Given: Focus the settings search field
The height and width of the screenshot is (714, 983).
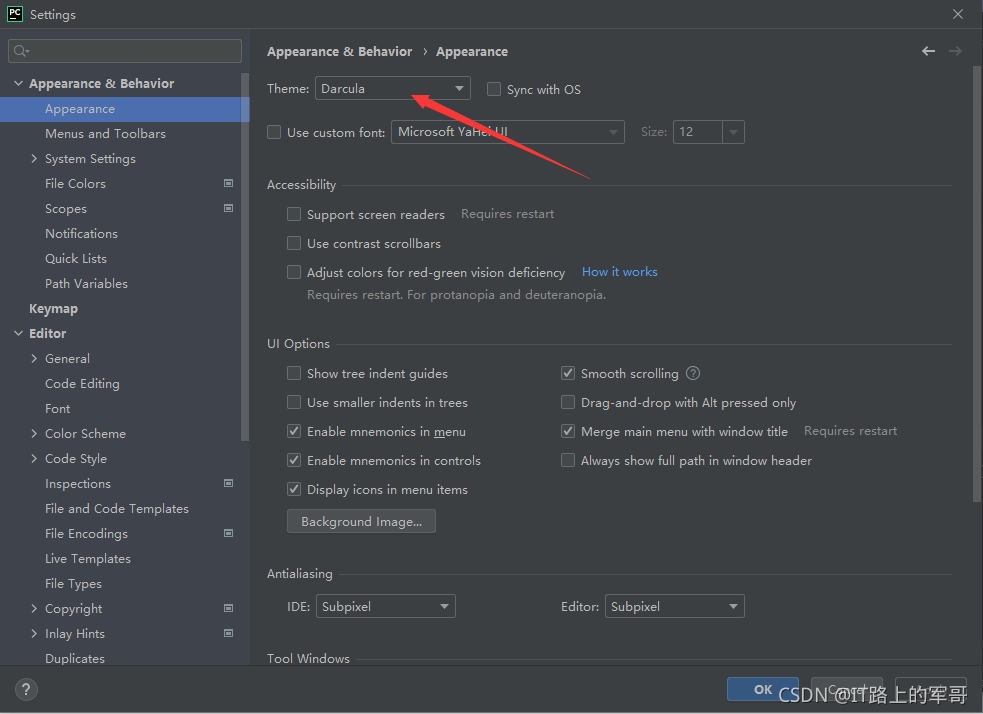Looking at the screenshot, I should [x=125, y=51].
